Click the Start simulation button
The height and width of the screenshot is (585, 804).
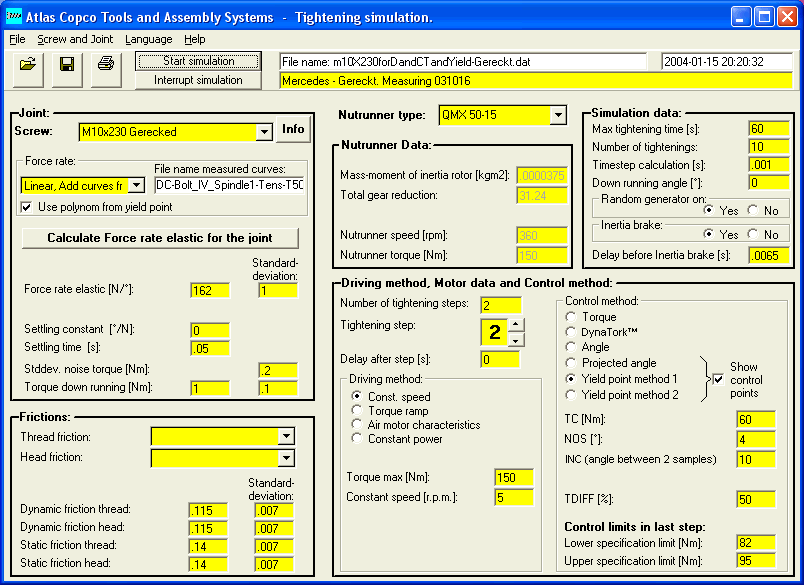pos(198,61)
